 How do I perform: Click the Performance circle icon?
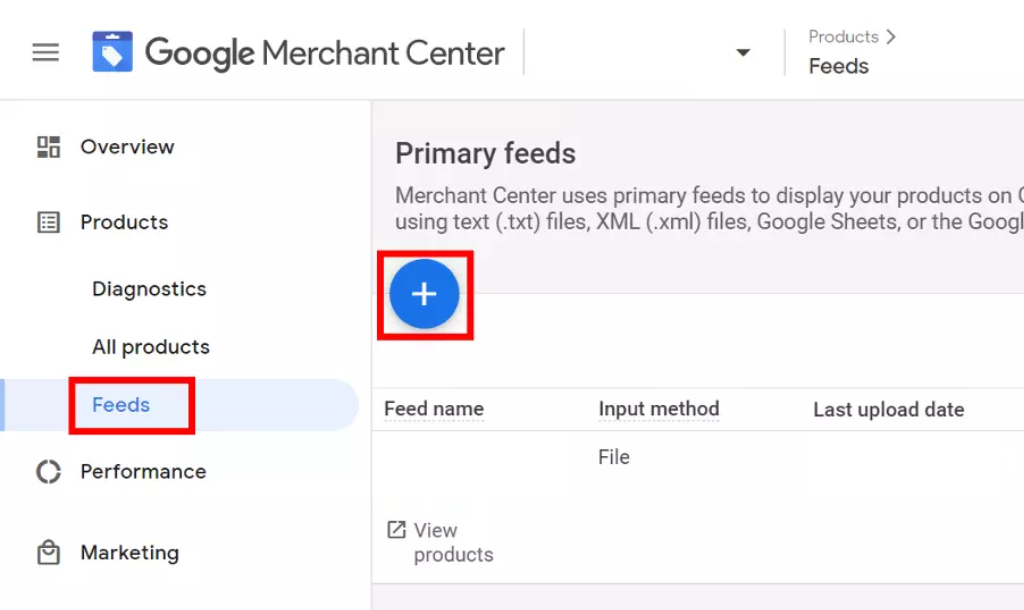48,472
